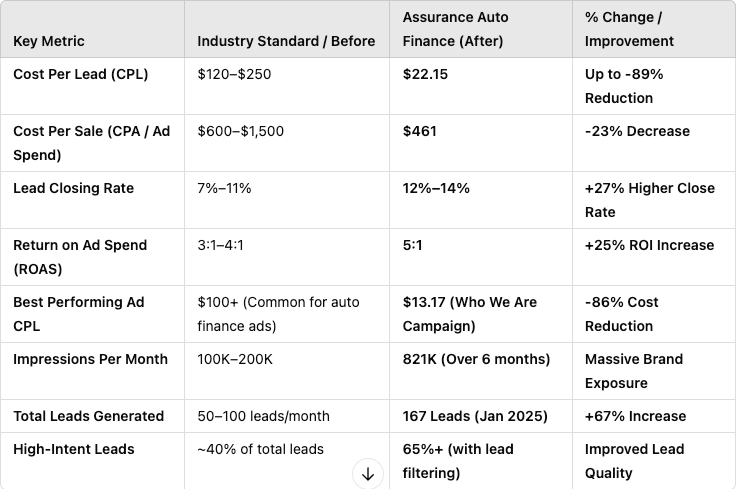Select the Return on Ad Spend label

[x=80, y=256]
